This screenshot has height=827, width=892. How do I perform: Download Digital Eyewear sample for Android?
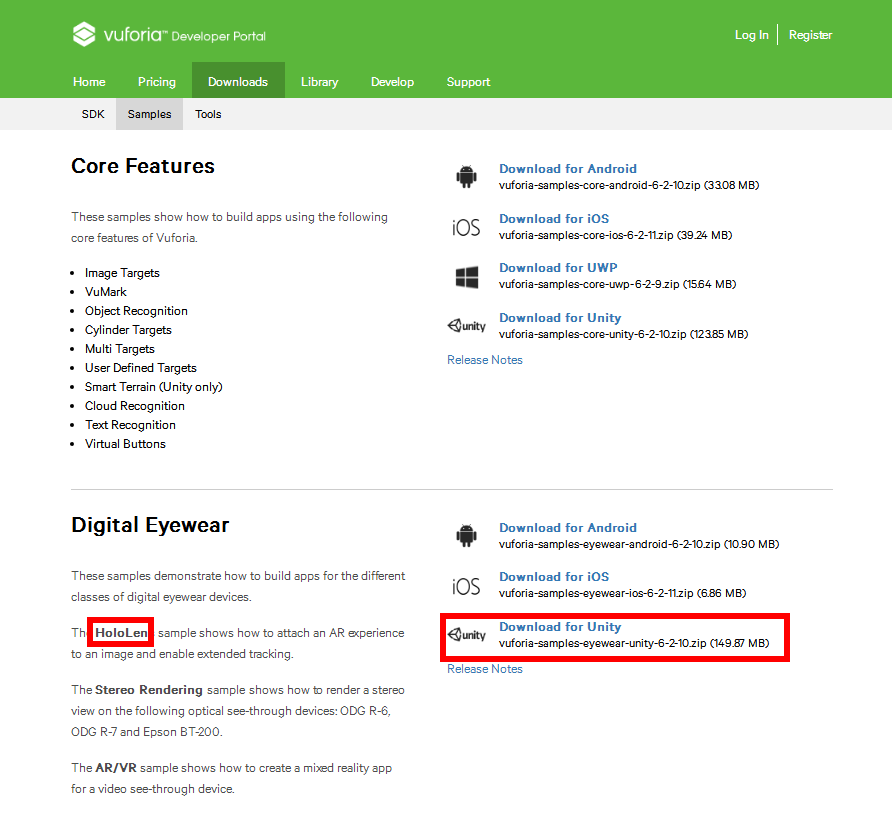pyautogui.click(x=568, y=528)
